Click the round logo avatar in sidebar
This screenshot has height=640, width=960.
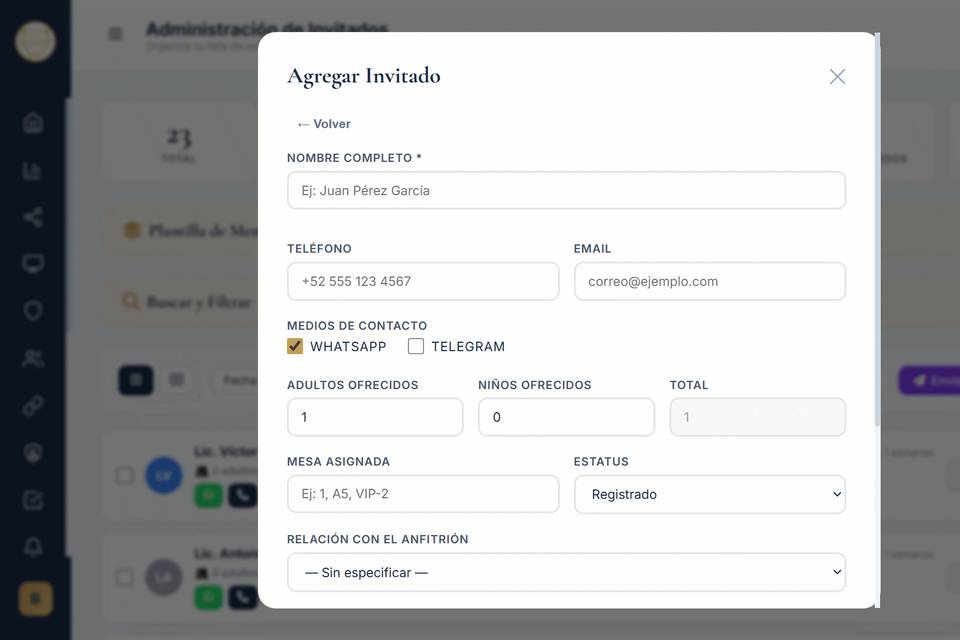coord(35,41)
